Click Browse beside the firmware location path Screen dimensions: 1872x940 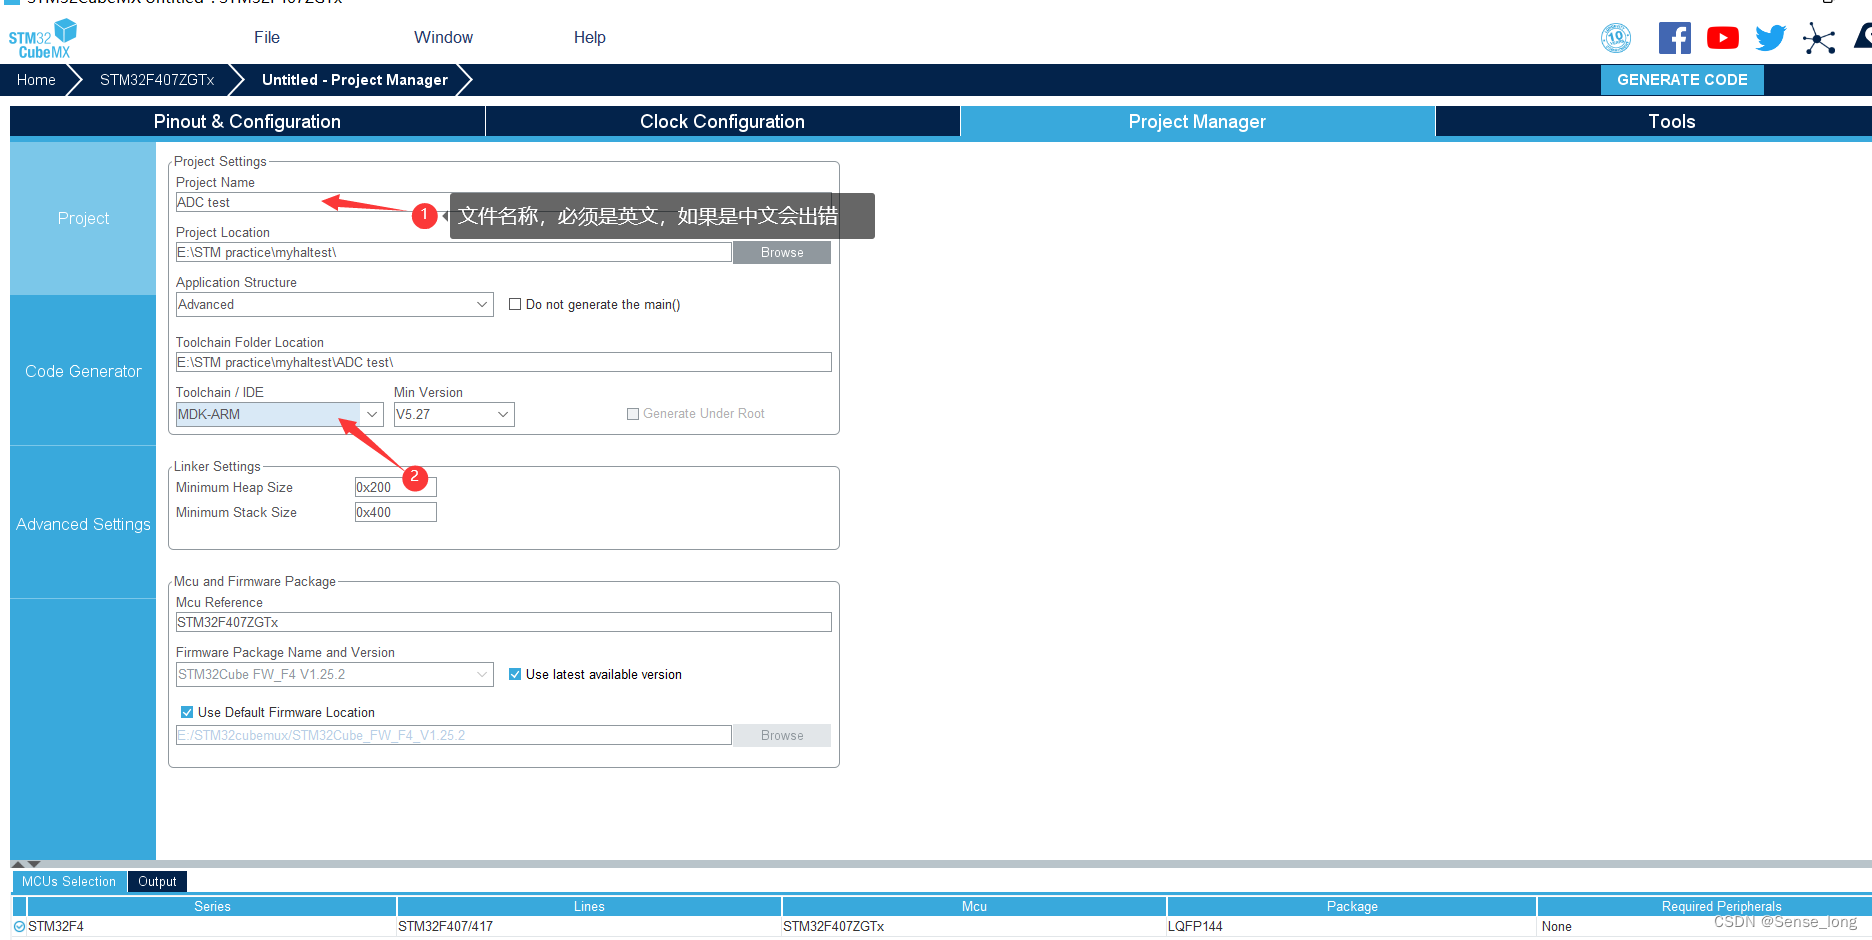click(782, 735)
